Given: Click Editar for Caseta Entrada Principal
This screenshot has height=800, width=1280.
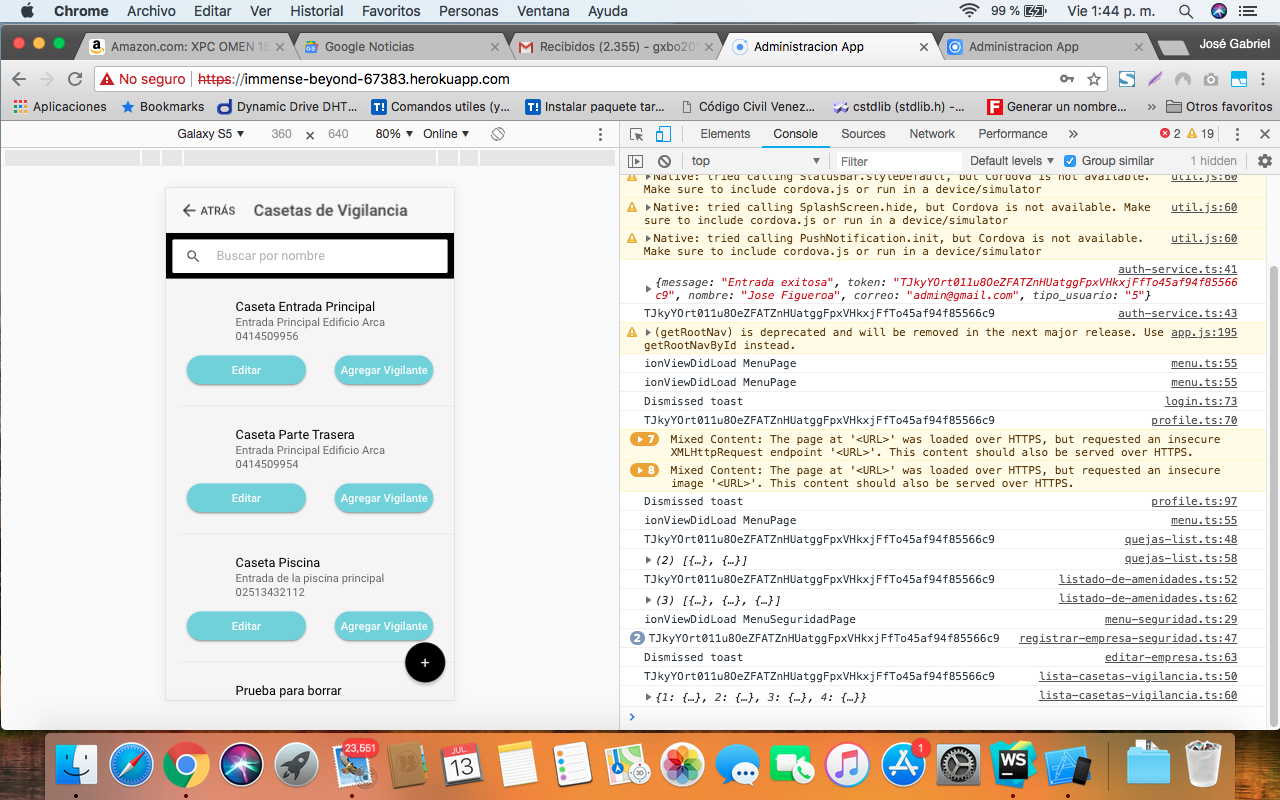Looking at the screenshot, I should coord(246,370).
